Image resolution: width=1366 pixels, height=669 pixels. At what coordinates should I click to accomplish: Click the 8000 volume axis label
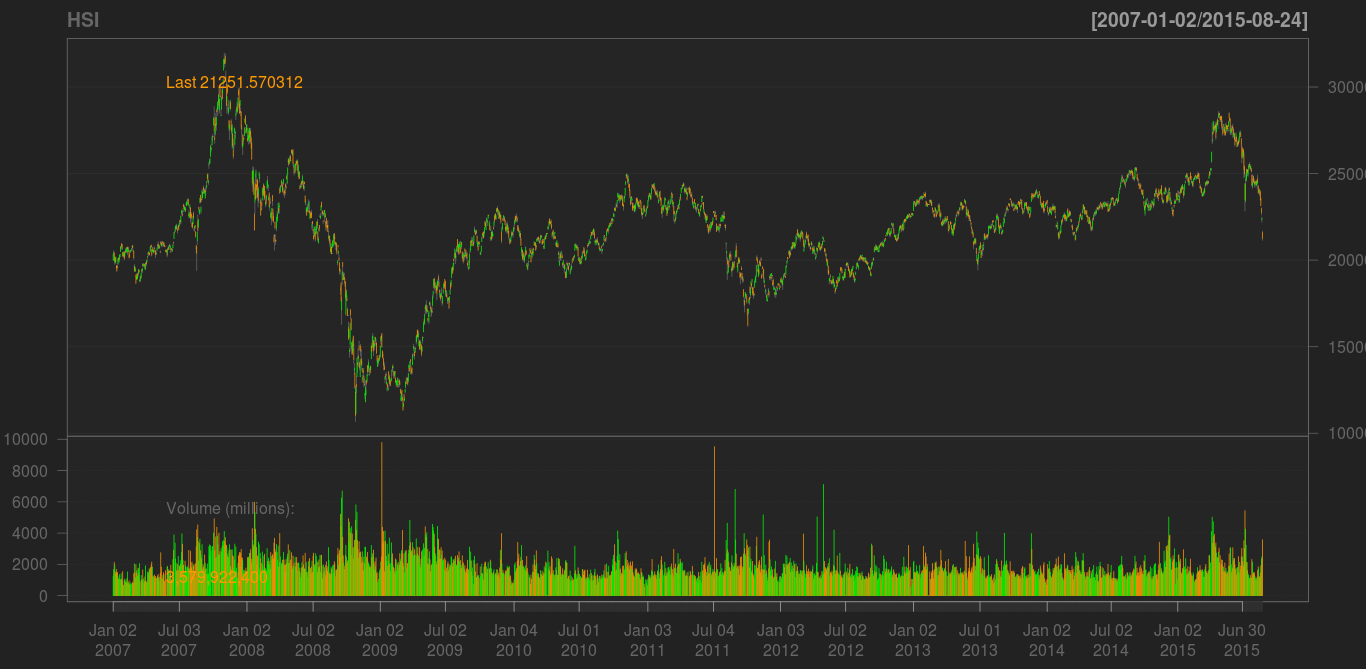point(30,471)
